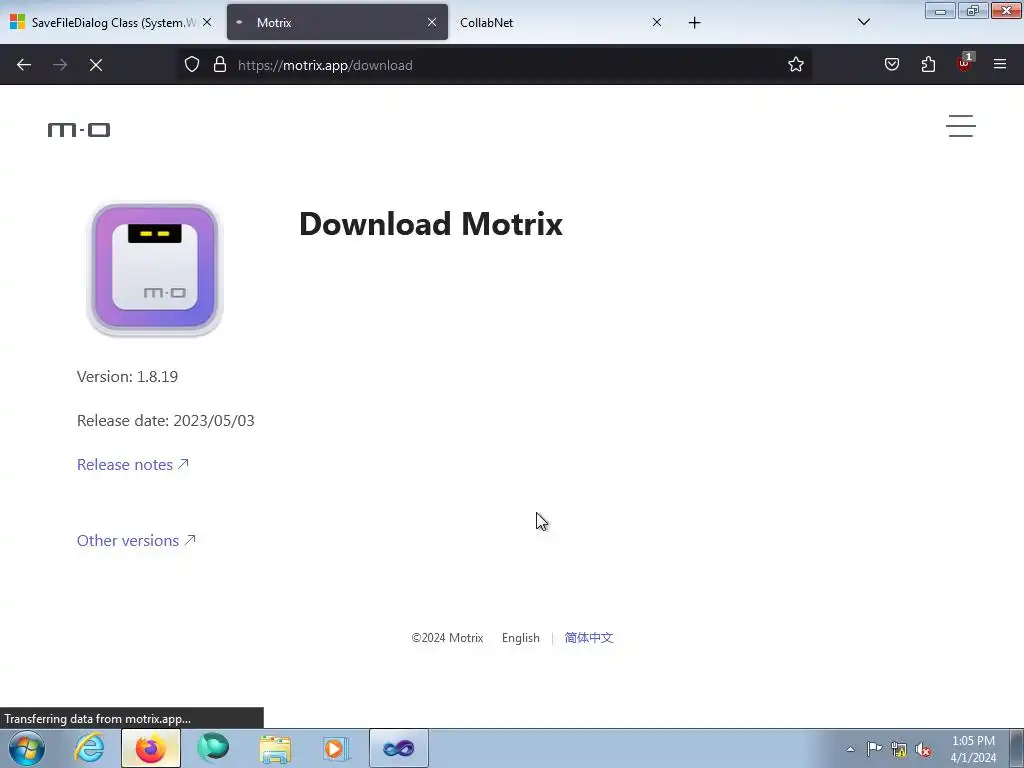This screenshot has width=1024, height=768.
Task: Open the tracking protection shield icon
Action: (191, 65)
